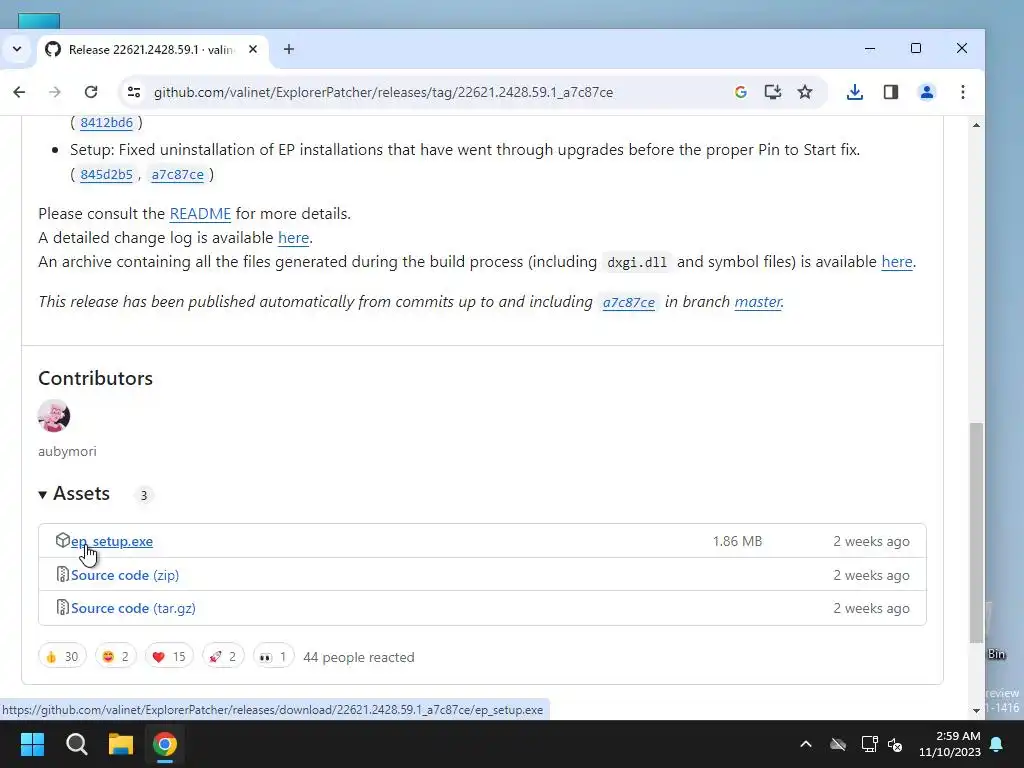The height and width of the screenshot is (768, 1024).
Task: Click the address bar URL field
Action: (383, 92)
